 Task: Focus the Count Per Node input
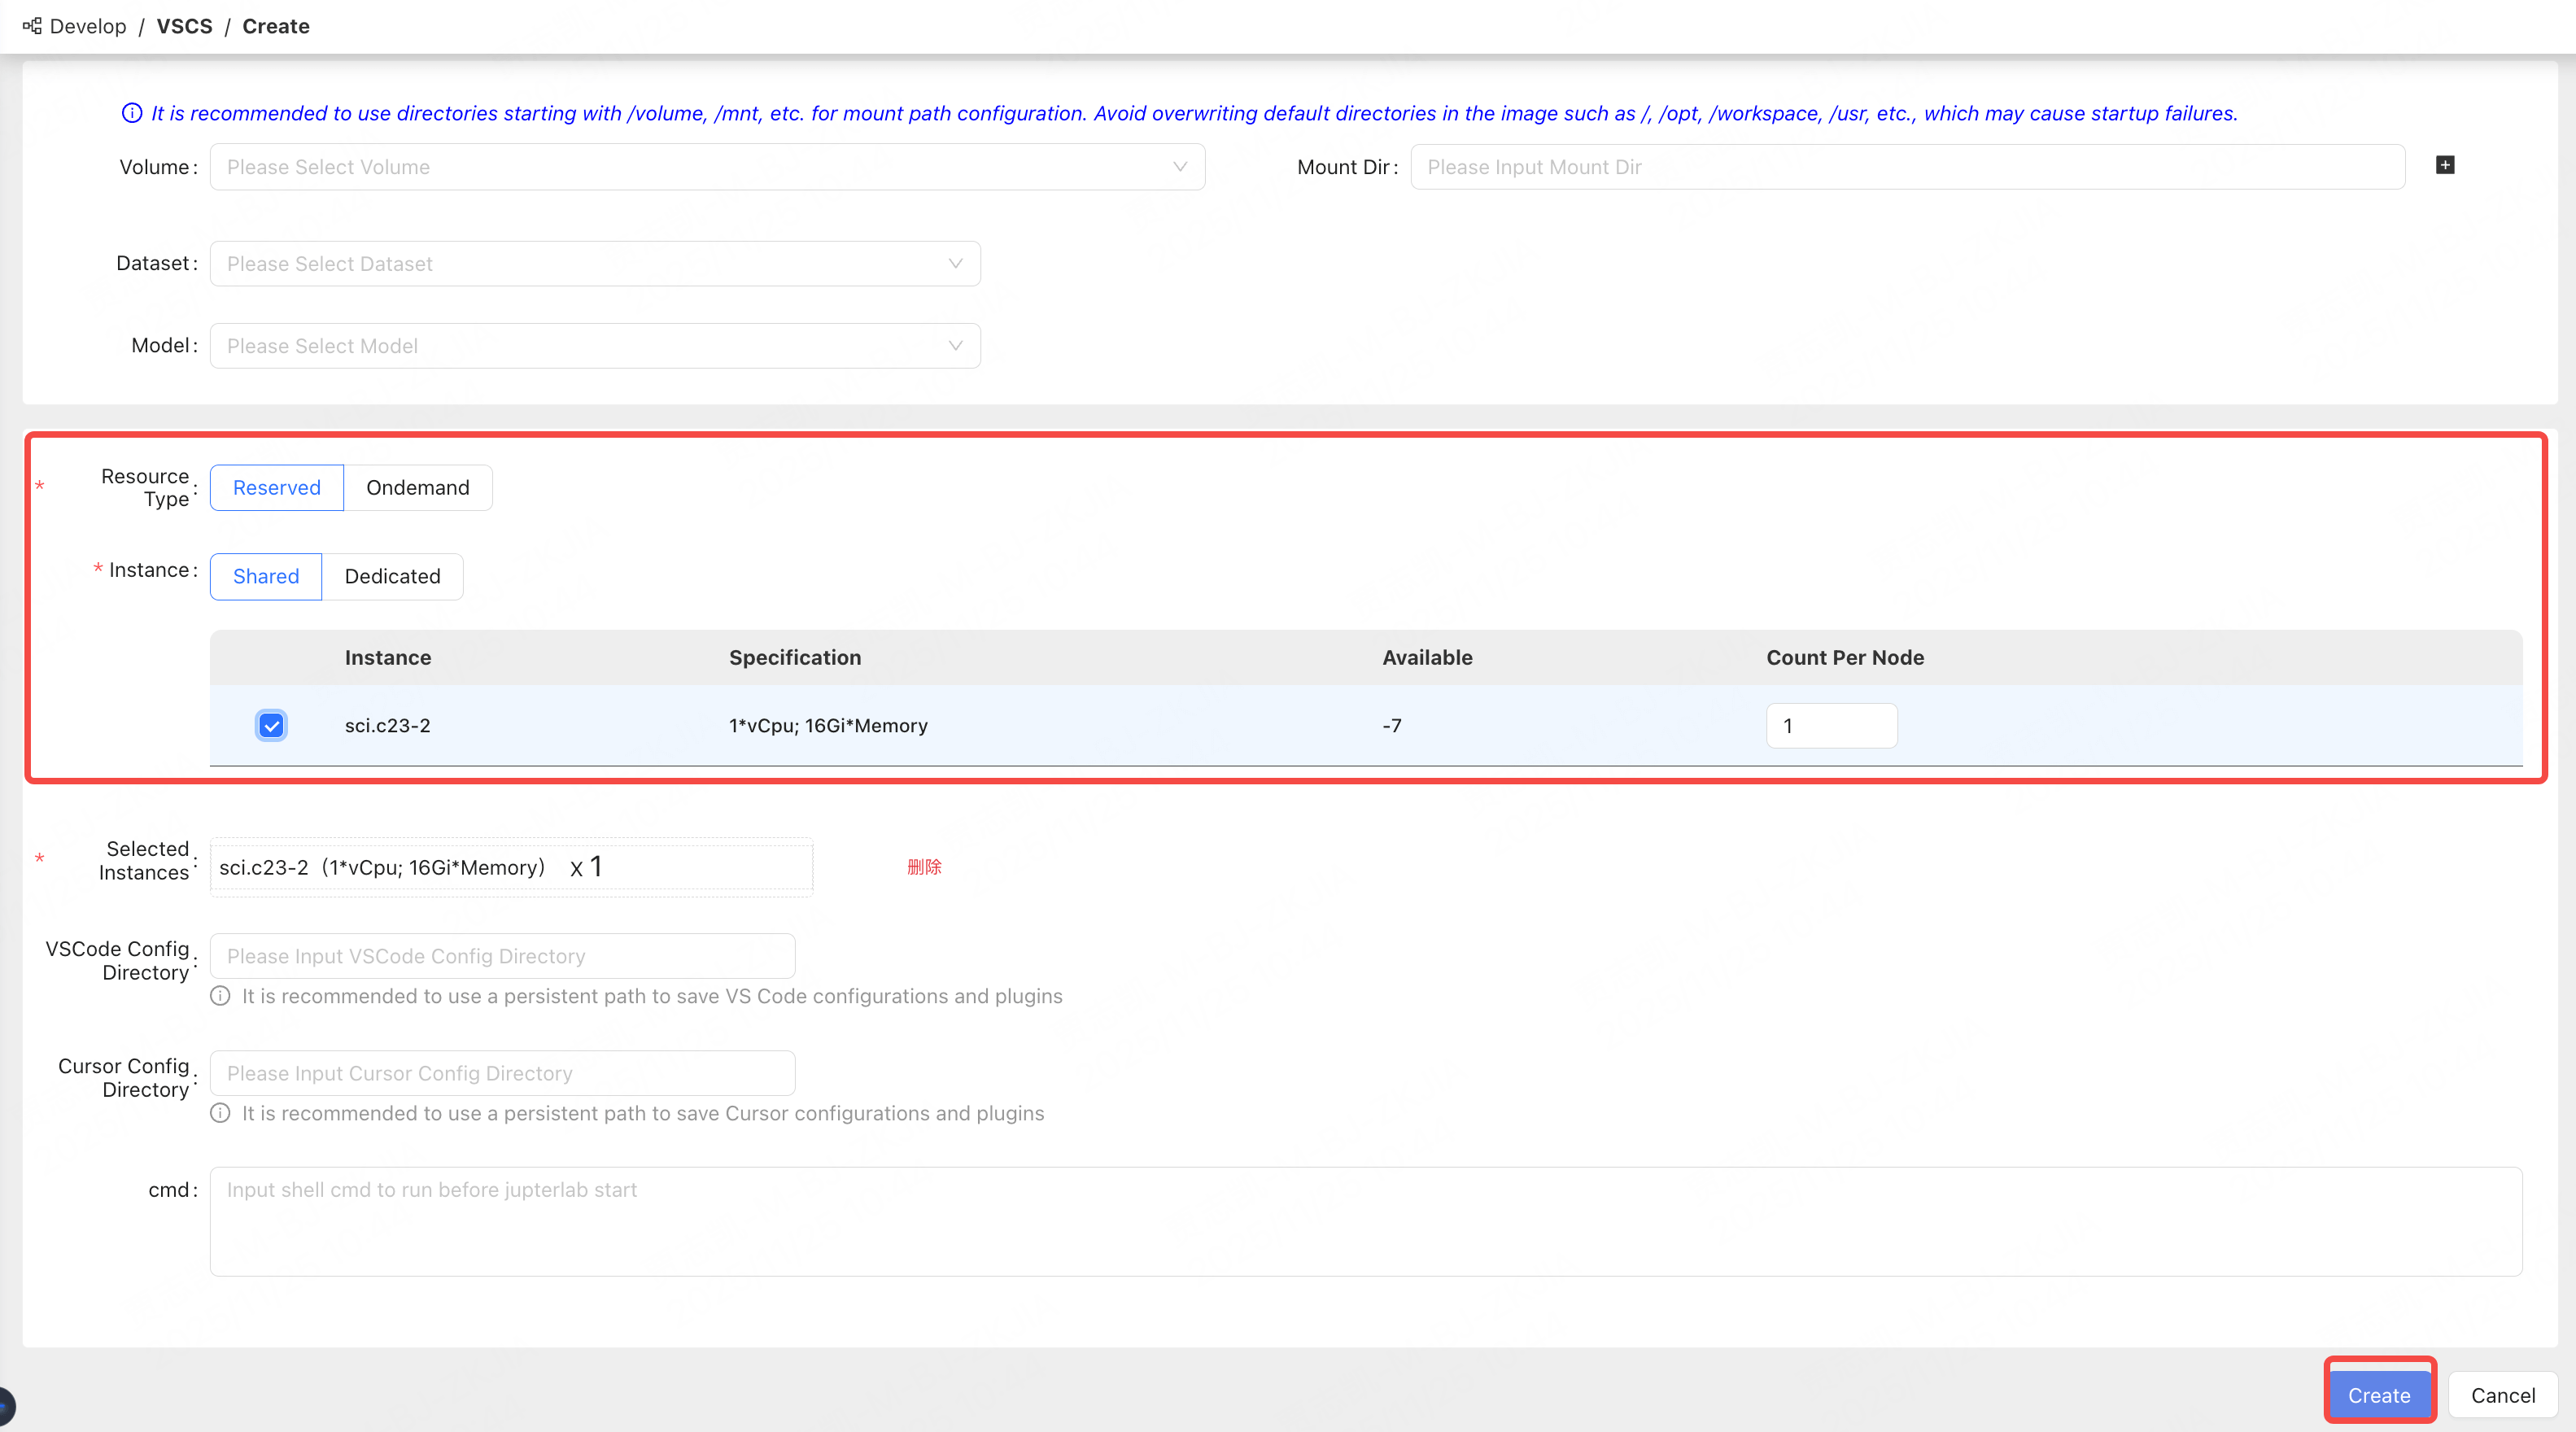tap(1831, 726)
